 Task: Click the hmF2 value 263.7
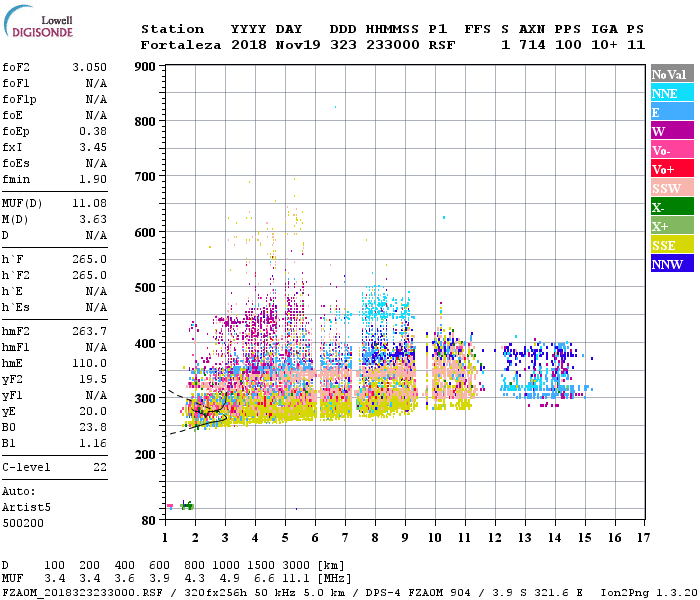(x=89, y=331)
